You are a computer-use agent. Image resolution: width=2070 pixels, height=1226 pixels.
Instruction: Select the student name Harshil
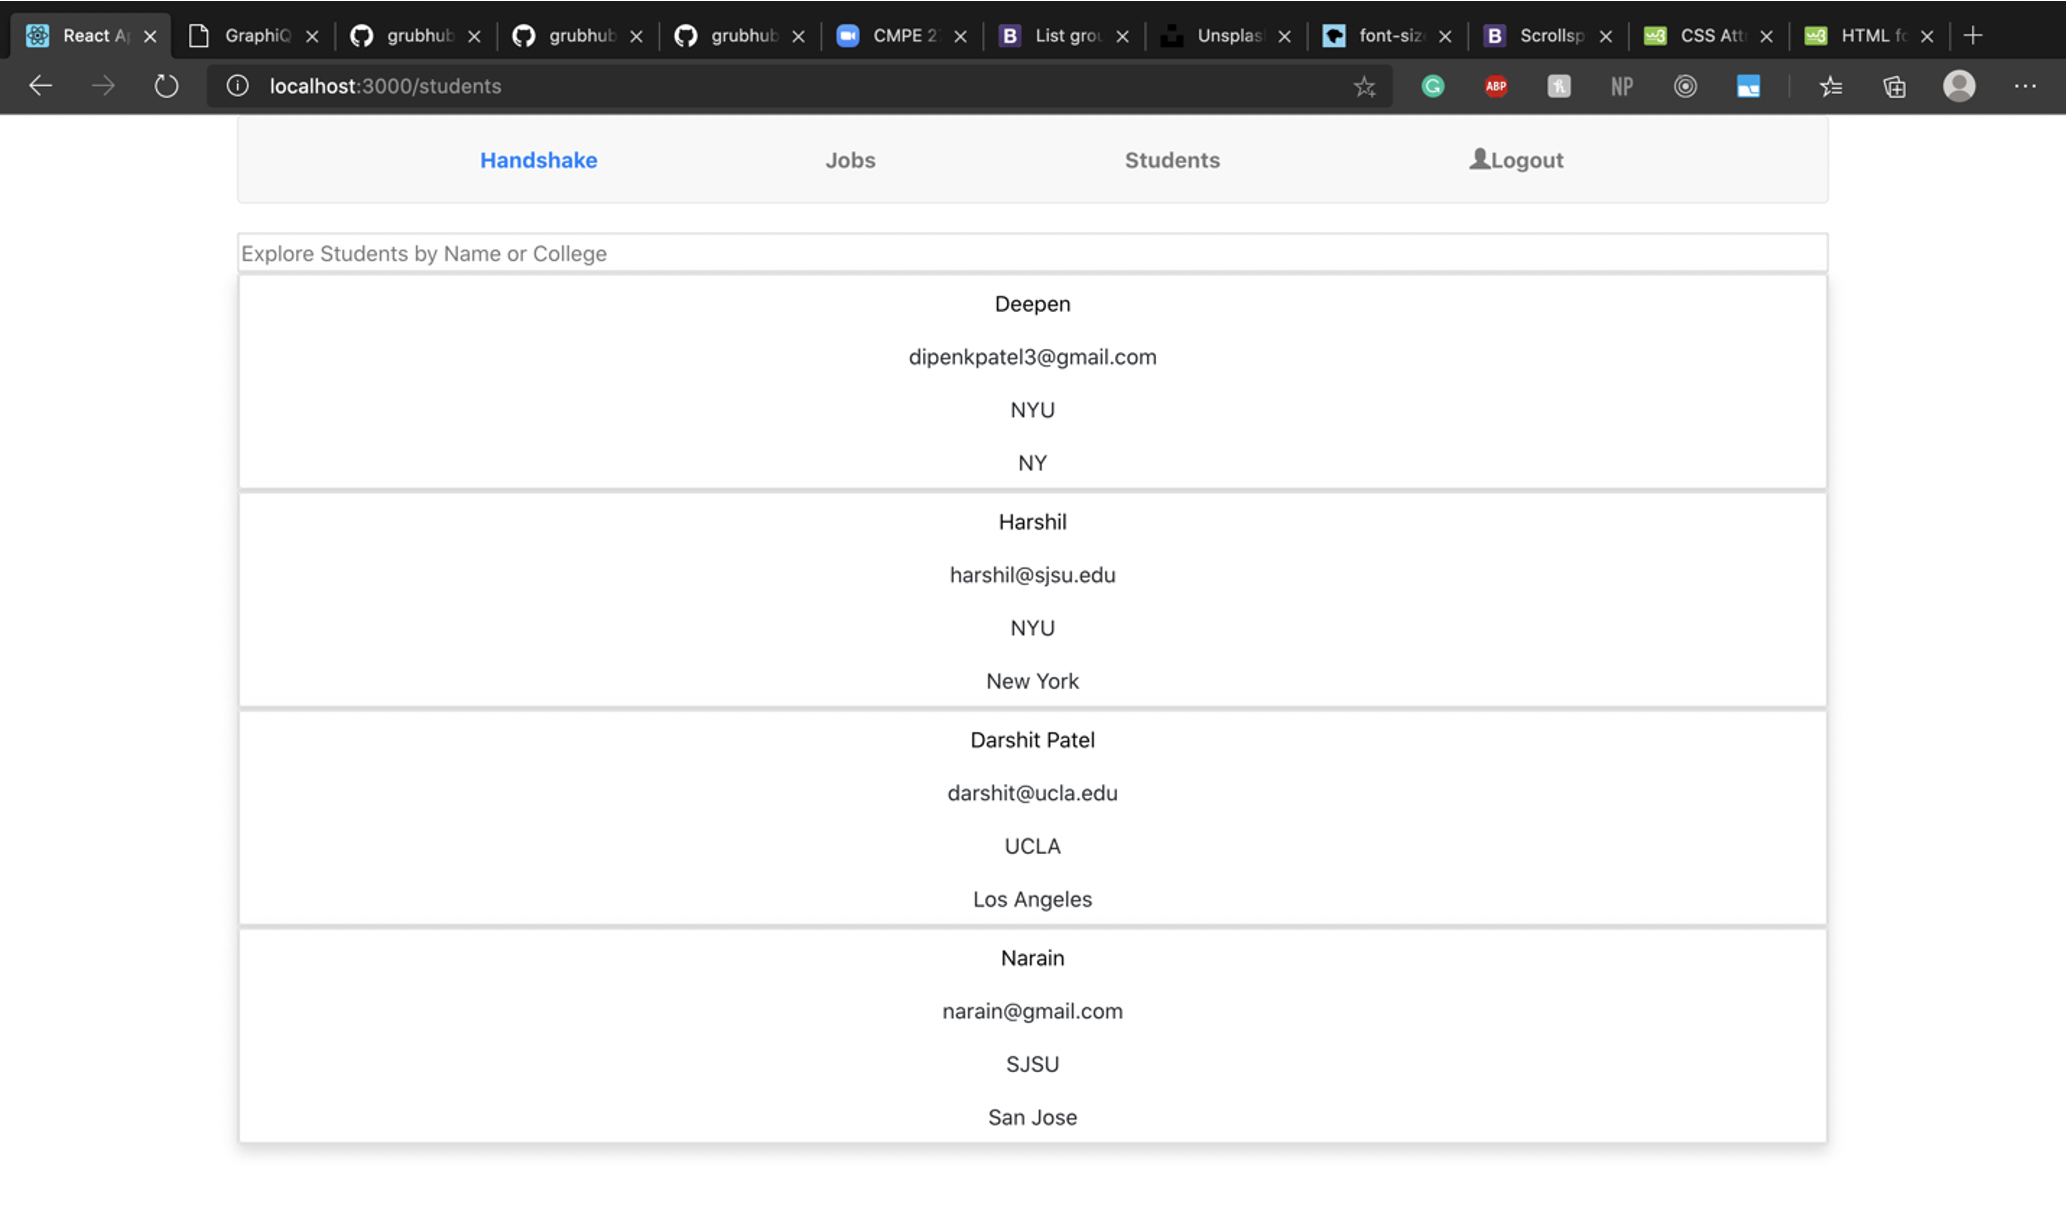(x=1032, y=522)
